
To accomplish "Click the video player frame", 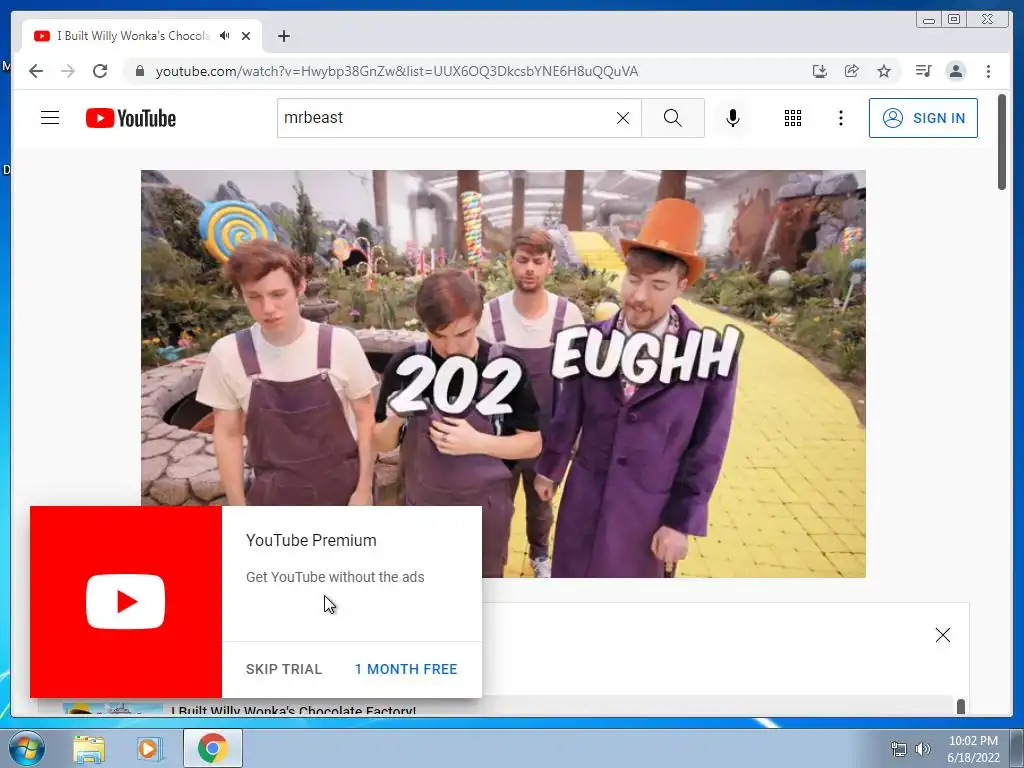I will pyautogui.click(x=504, y=374).
